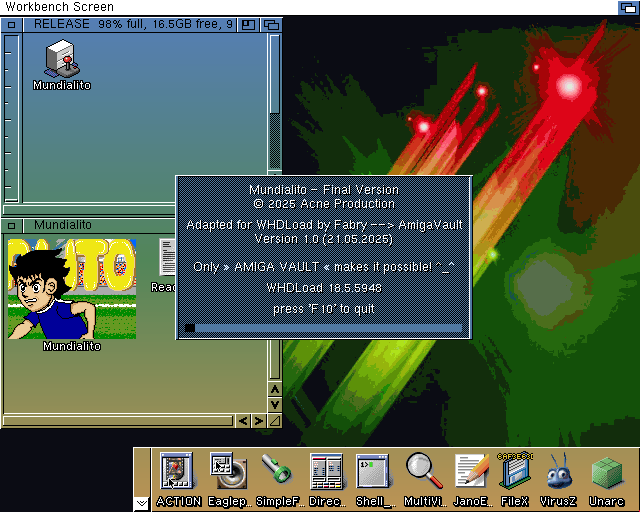The image size is (640, 512).
Task: Click the Workbench Screen depth gadget
Action: 628,7
